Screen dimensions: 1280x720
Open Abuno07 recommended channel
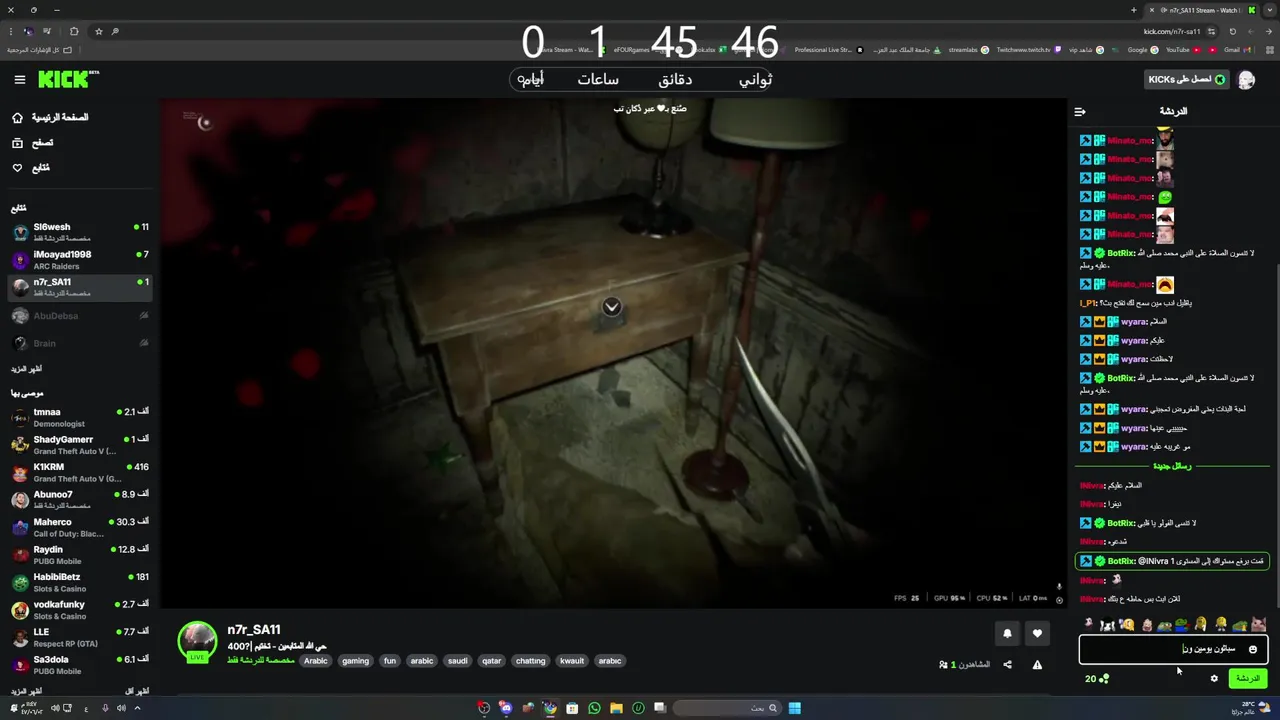tap(80, 500)
